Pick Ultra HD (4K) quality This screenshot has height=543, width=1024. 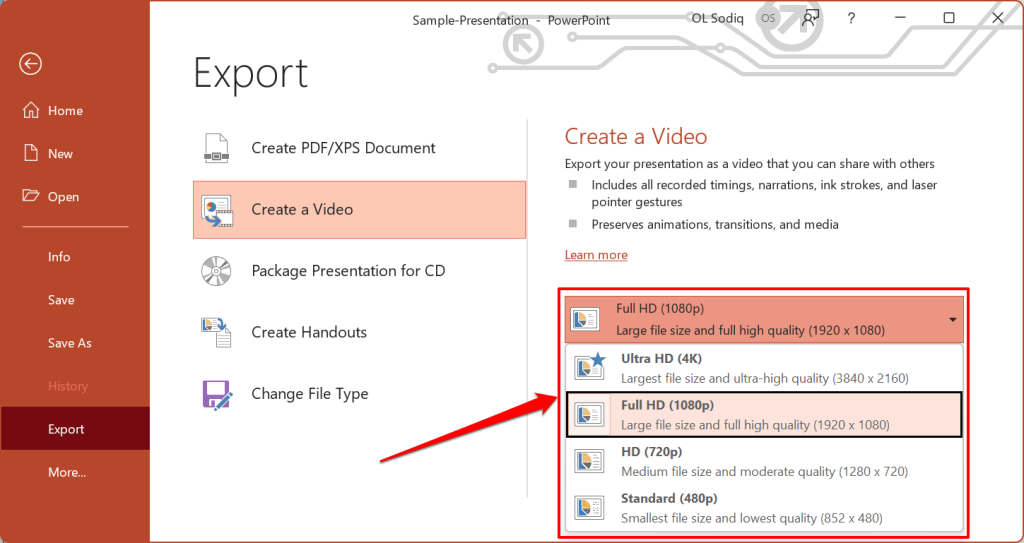(x=763, y=368)
